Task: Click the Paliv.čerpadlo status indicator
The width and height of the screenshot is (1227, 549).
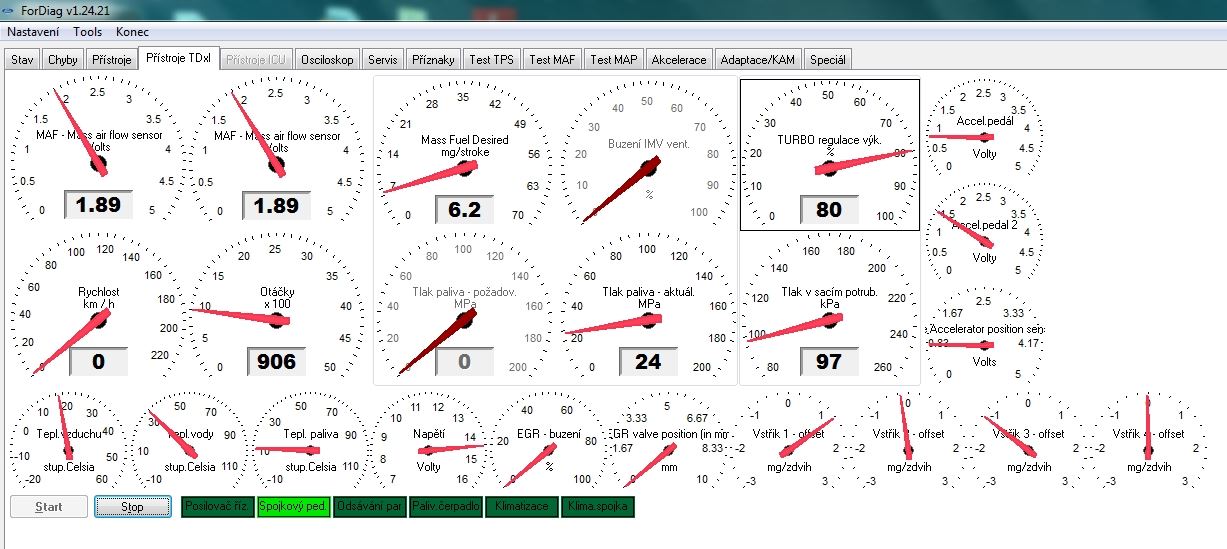Action: pyautogui.click(x=445, y=507)
